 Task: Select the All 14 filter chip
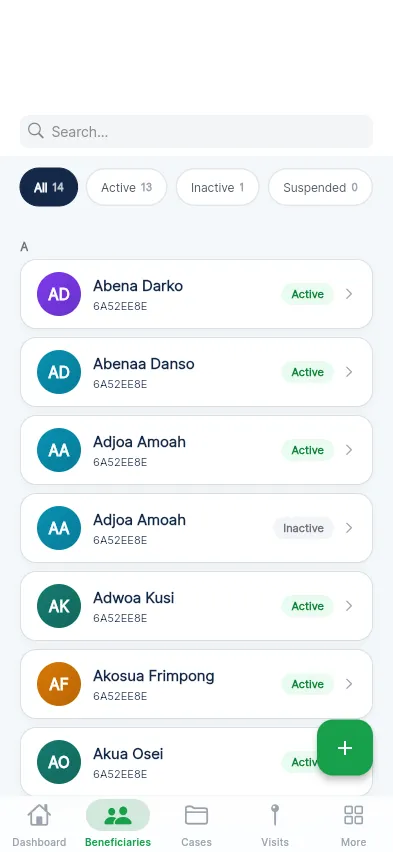(49, 187)
